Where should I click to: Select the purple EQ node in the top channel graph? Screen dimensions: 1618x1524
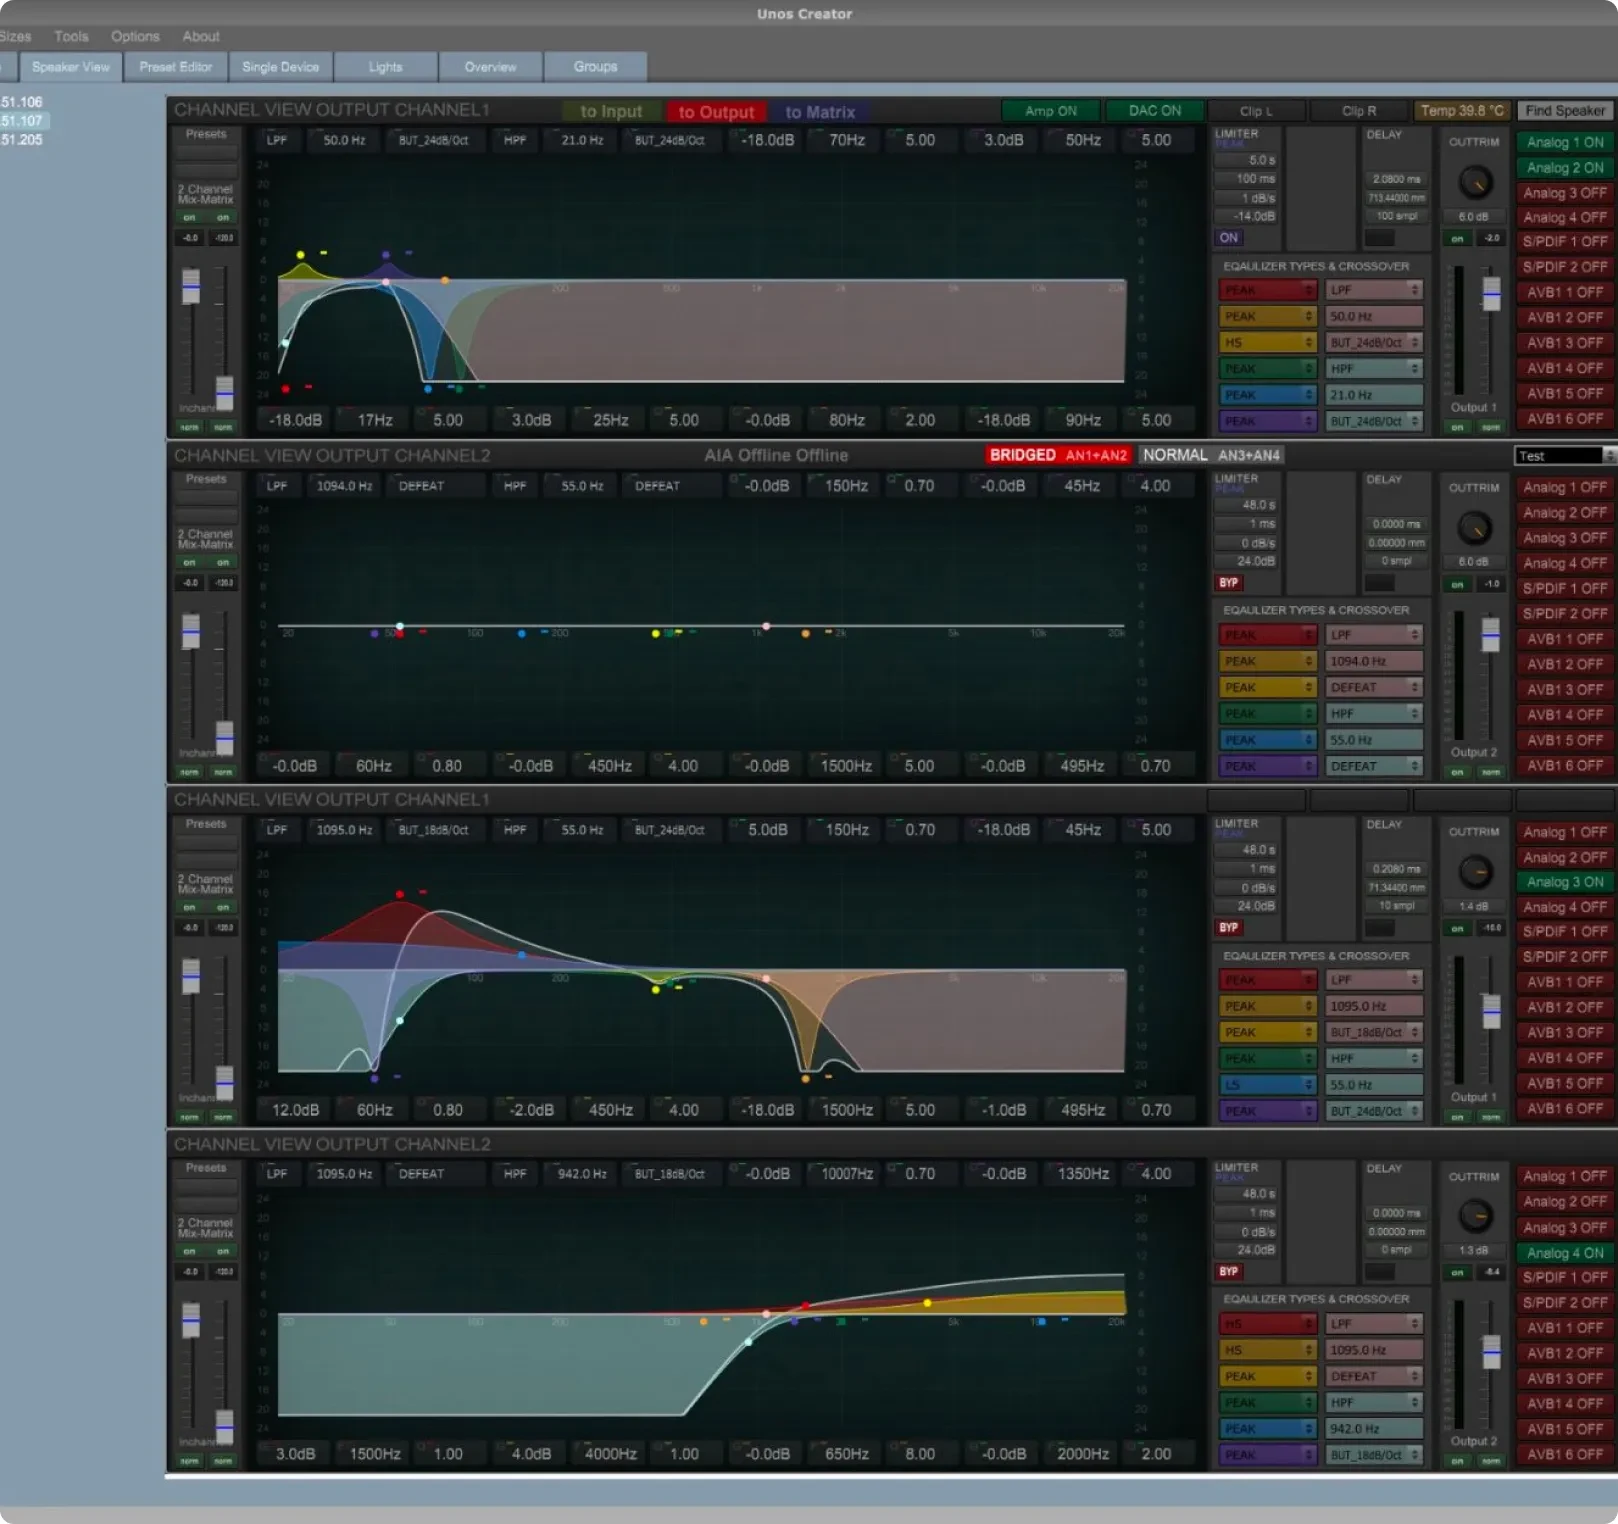tap(386, 256)
